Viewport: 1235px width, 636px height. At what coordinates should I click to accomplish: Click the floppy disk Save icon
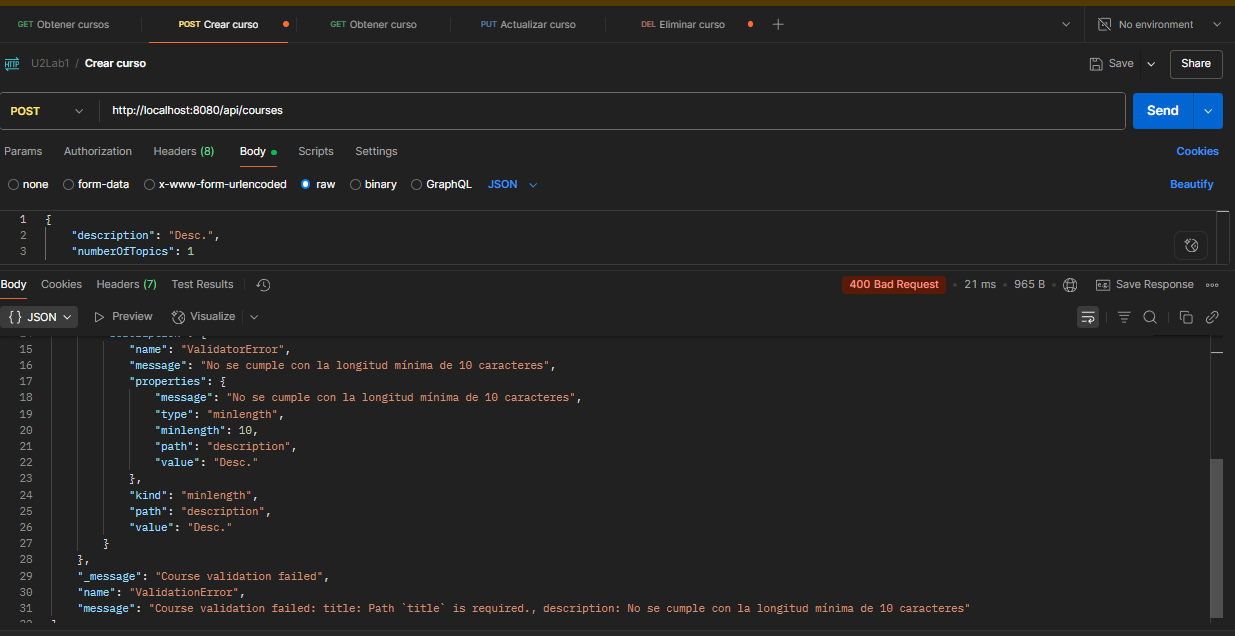tap(1096, 63)
